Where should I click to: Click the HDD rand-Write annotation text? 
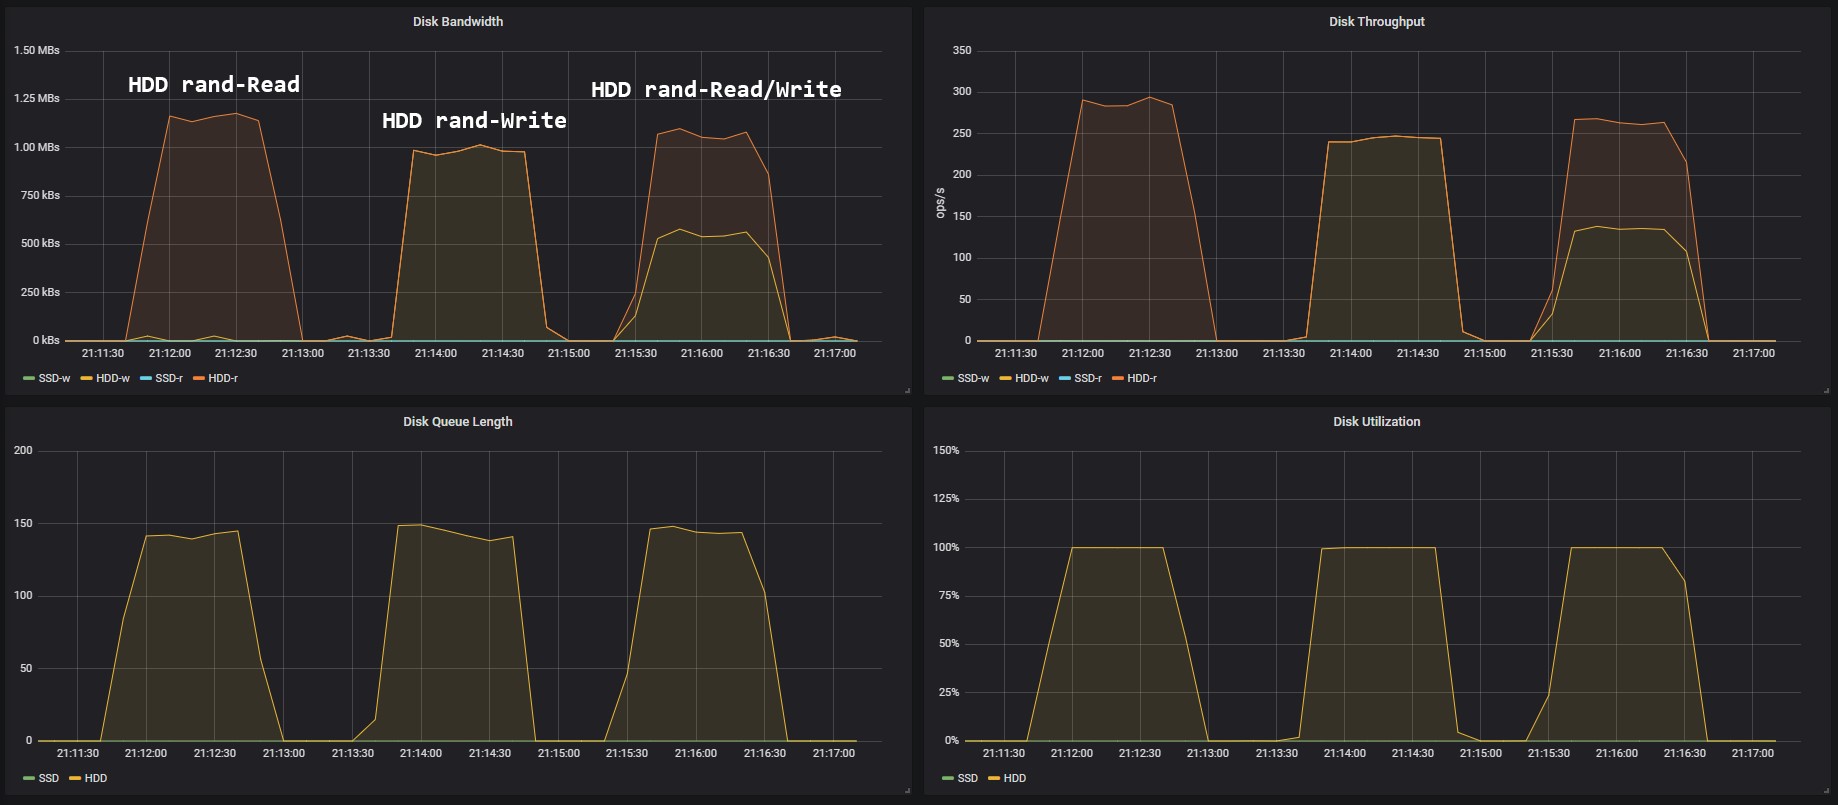(x=474, y=121)
